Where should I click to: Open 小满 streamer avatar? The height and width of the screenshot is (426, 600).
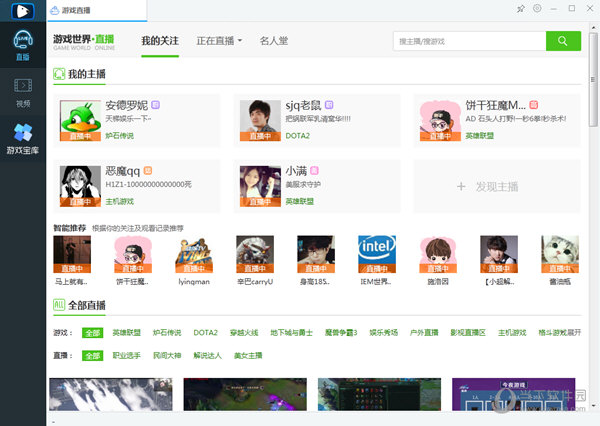(260, 186)
